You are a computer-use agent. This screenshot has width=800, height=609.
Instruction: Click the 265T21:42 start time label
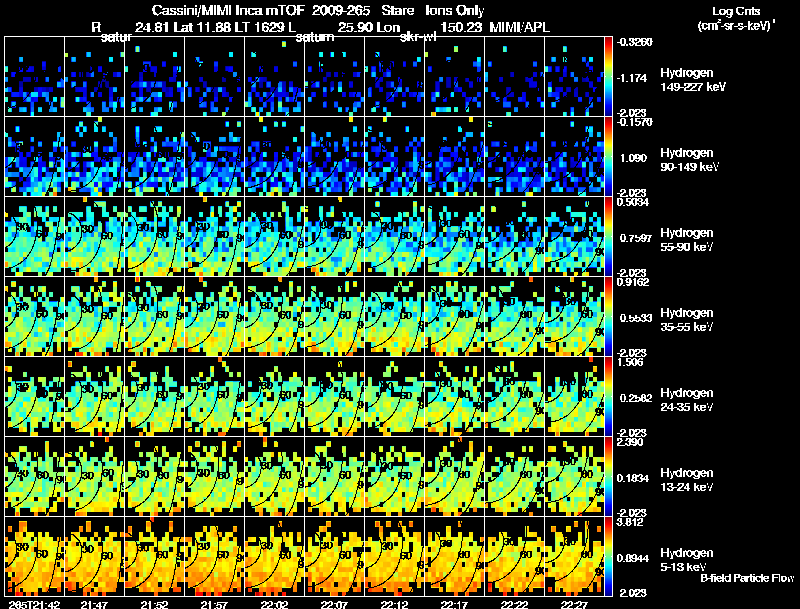tap(34, 605)
